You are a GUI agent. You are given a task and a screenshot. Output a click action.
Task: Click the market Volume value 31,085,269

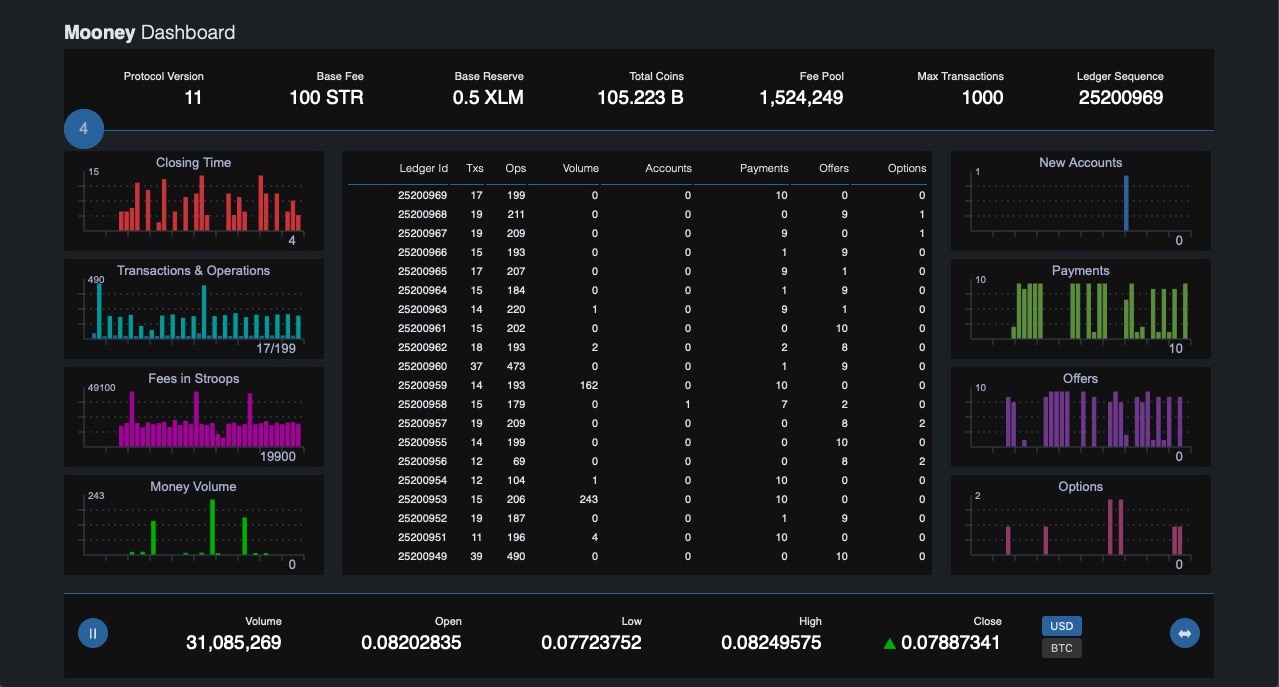tap(234, 643)
